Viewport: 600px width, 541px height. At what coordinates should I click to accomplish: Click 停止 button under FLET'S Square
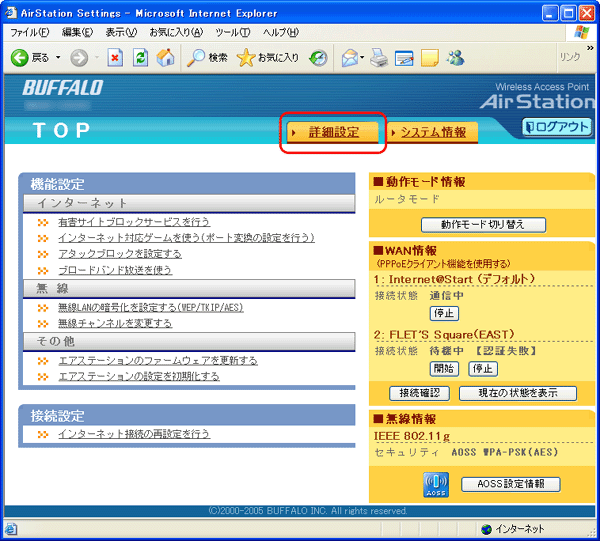(x=483, y=369)
